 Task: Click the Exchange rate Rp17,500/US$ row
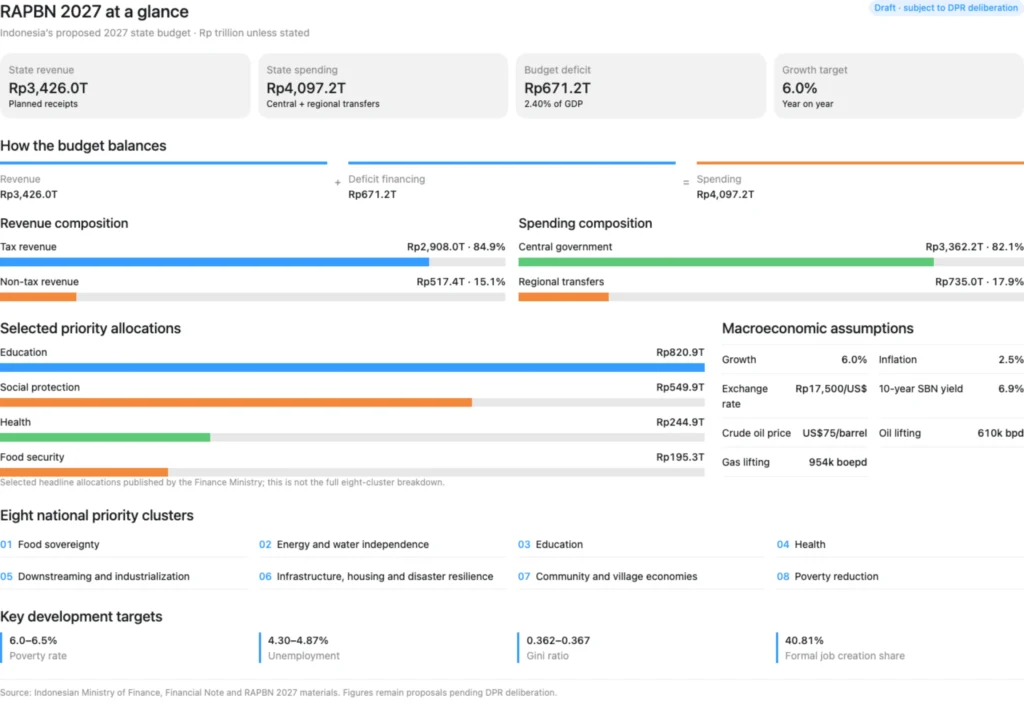794,396
